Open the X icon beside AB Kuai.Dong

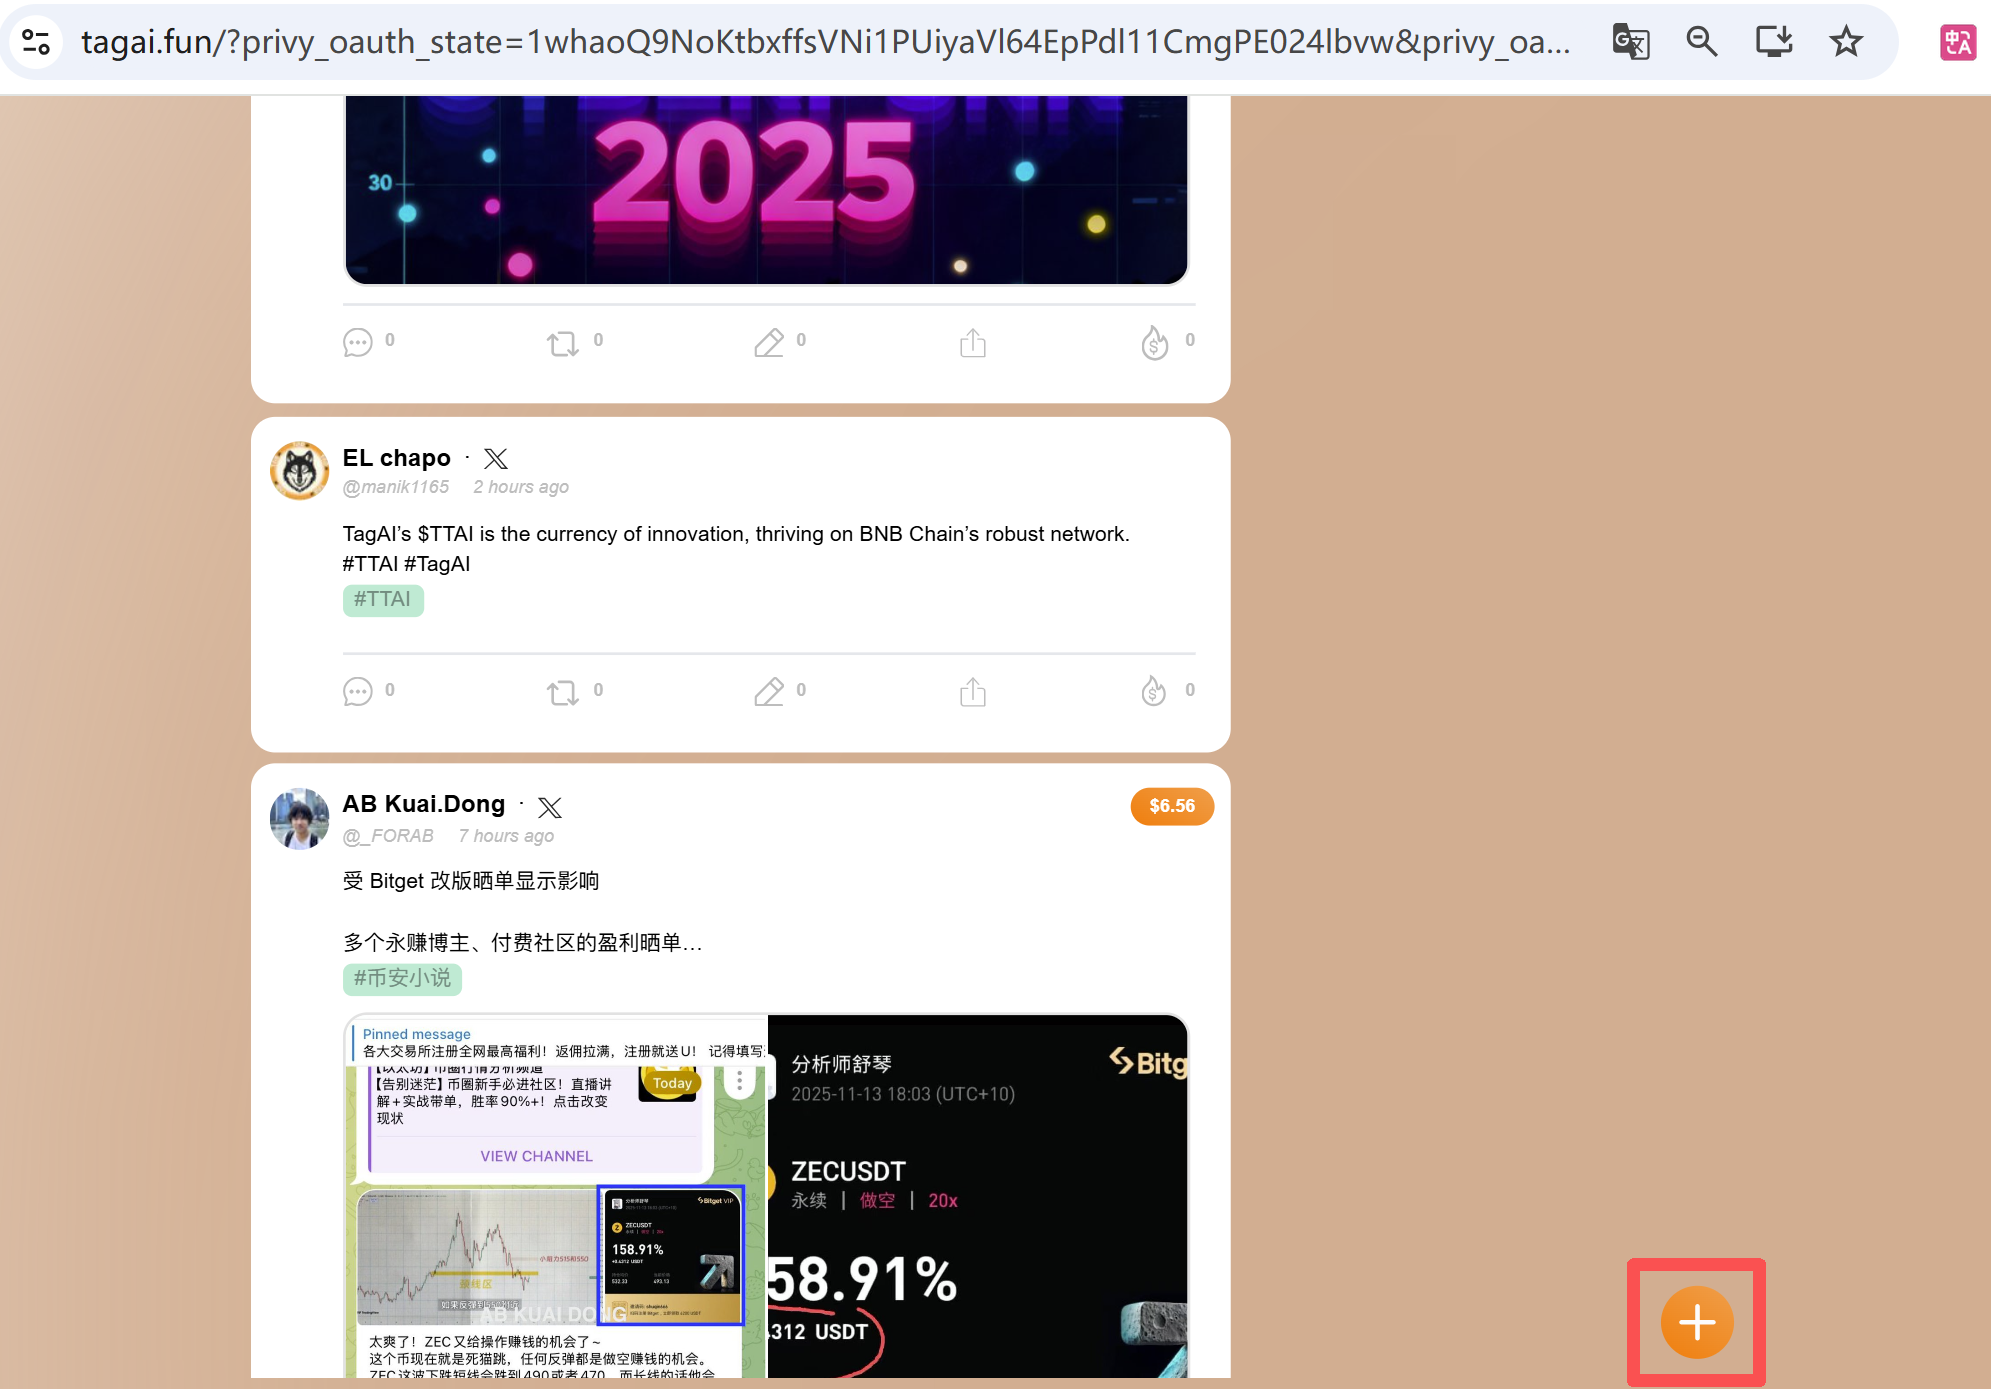click(x=550, y=807)
